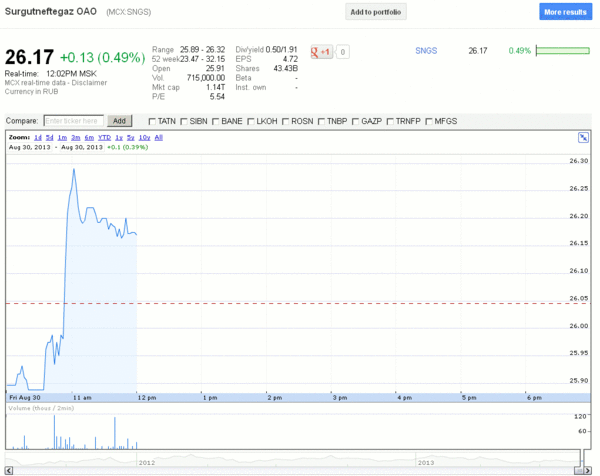Viewport: 600px width, 476px height.
Task: Switch chart zoom to 6m
Action: (x=89, y=137)
